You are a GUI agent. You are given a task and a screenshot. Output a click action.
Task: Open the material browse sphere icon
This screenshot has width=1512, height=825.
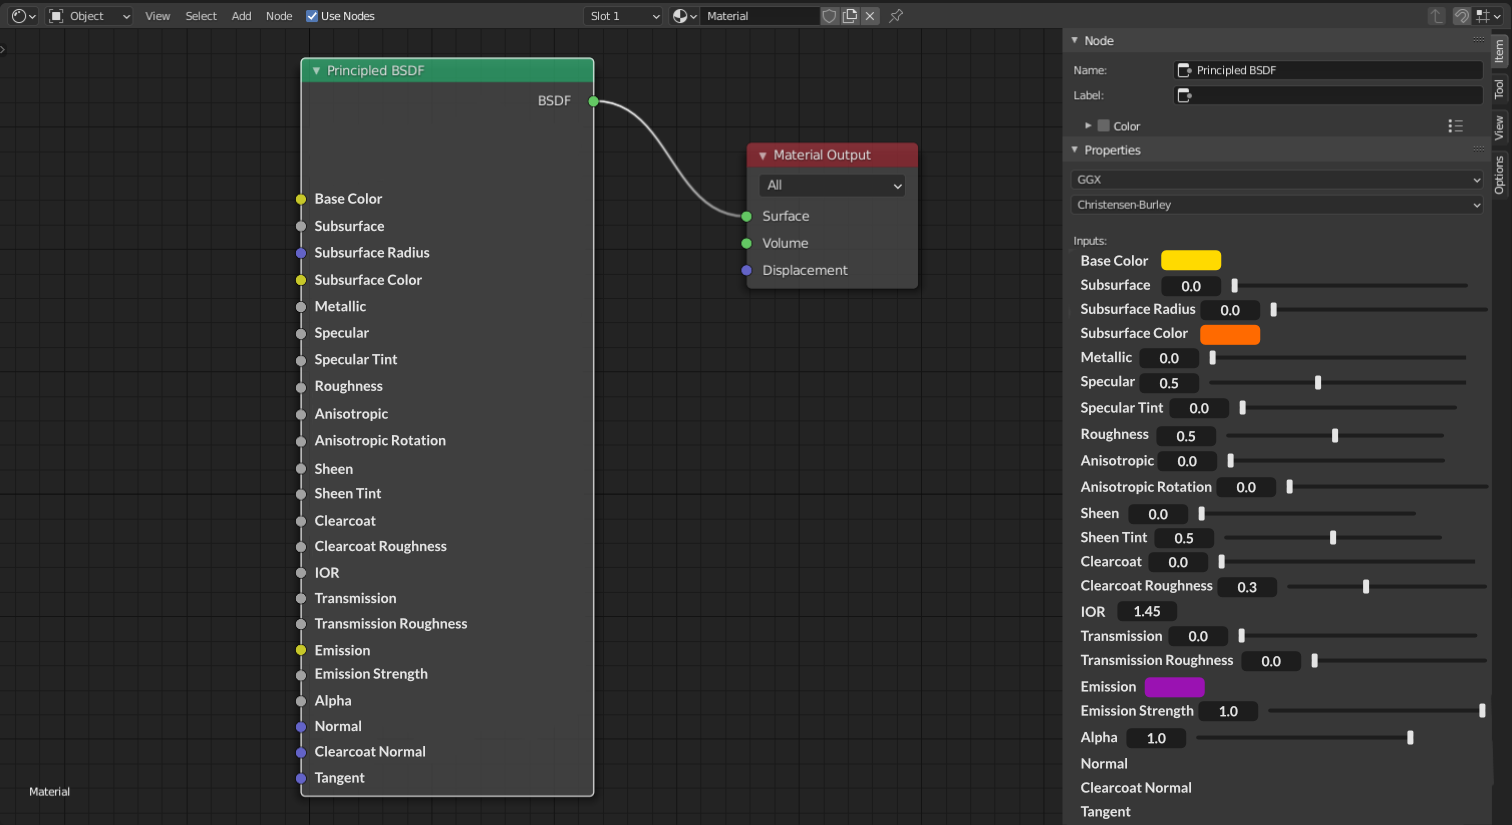[684, 16]
